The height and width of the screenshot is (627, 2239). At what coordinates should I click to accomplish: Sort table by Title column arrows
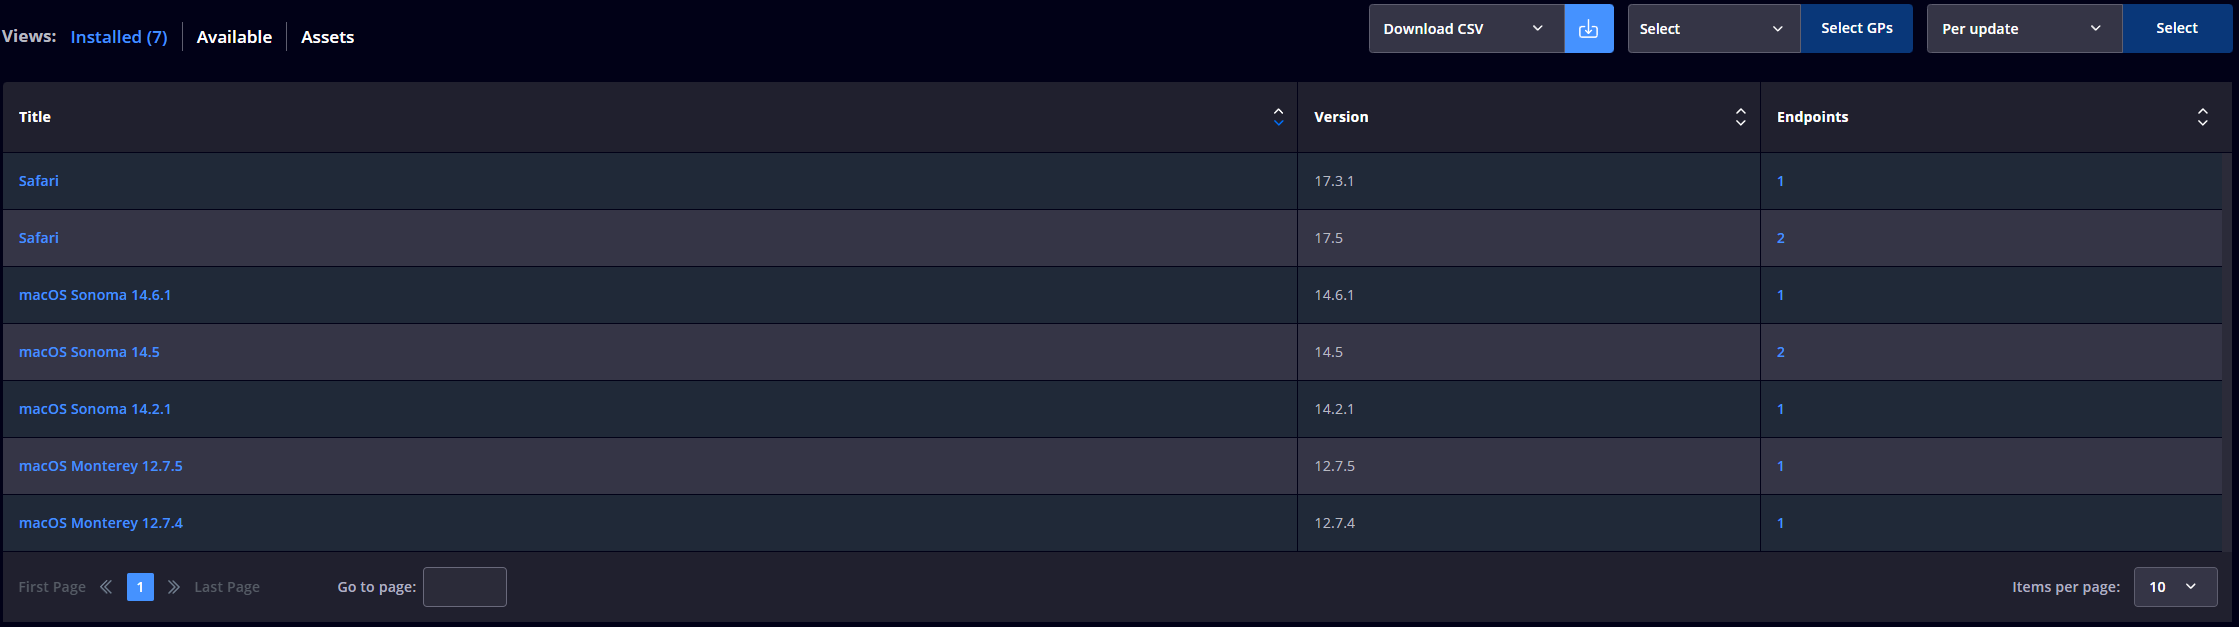click(x=1278, y=117)
